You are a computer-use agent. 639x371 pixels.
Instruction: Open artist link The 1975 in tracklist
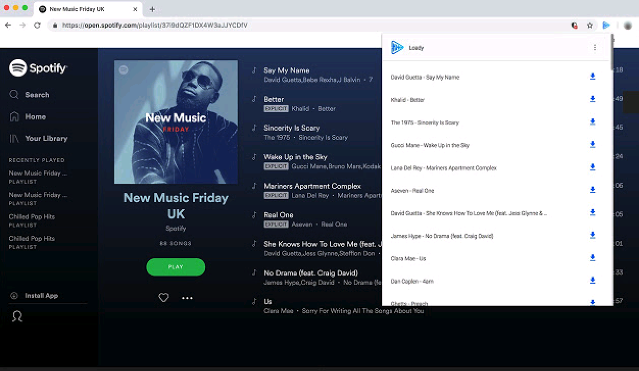click(x=277, y=137)
